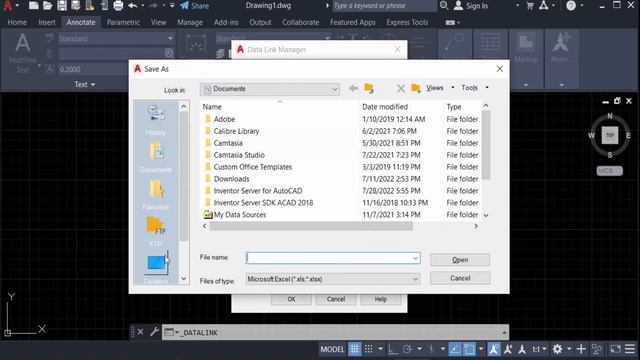Sort file list by Date modified column
The height and width of the screenshot is (360, 640).
click(385, 107)
